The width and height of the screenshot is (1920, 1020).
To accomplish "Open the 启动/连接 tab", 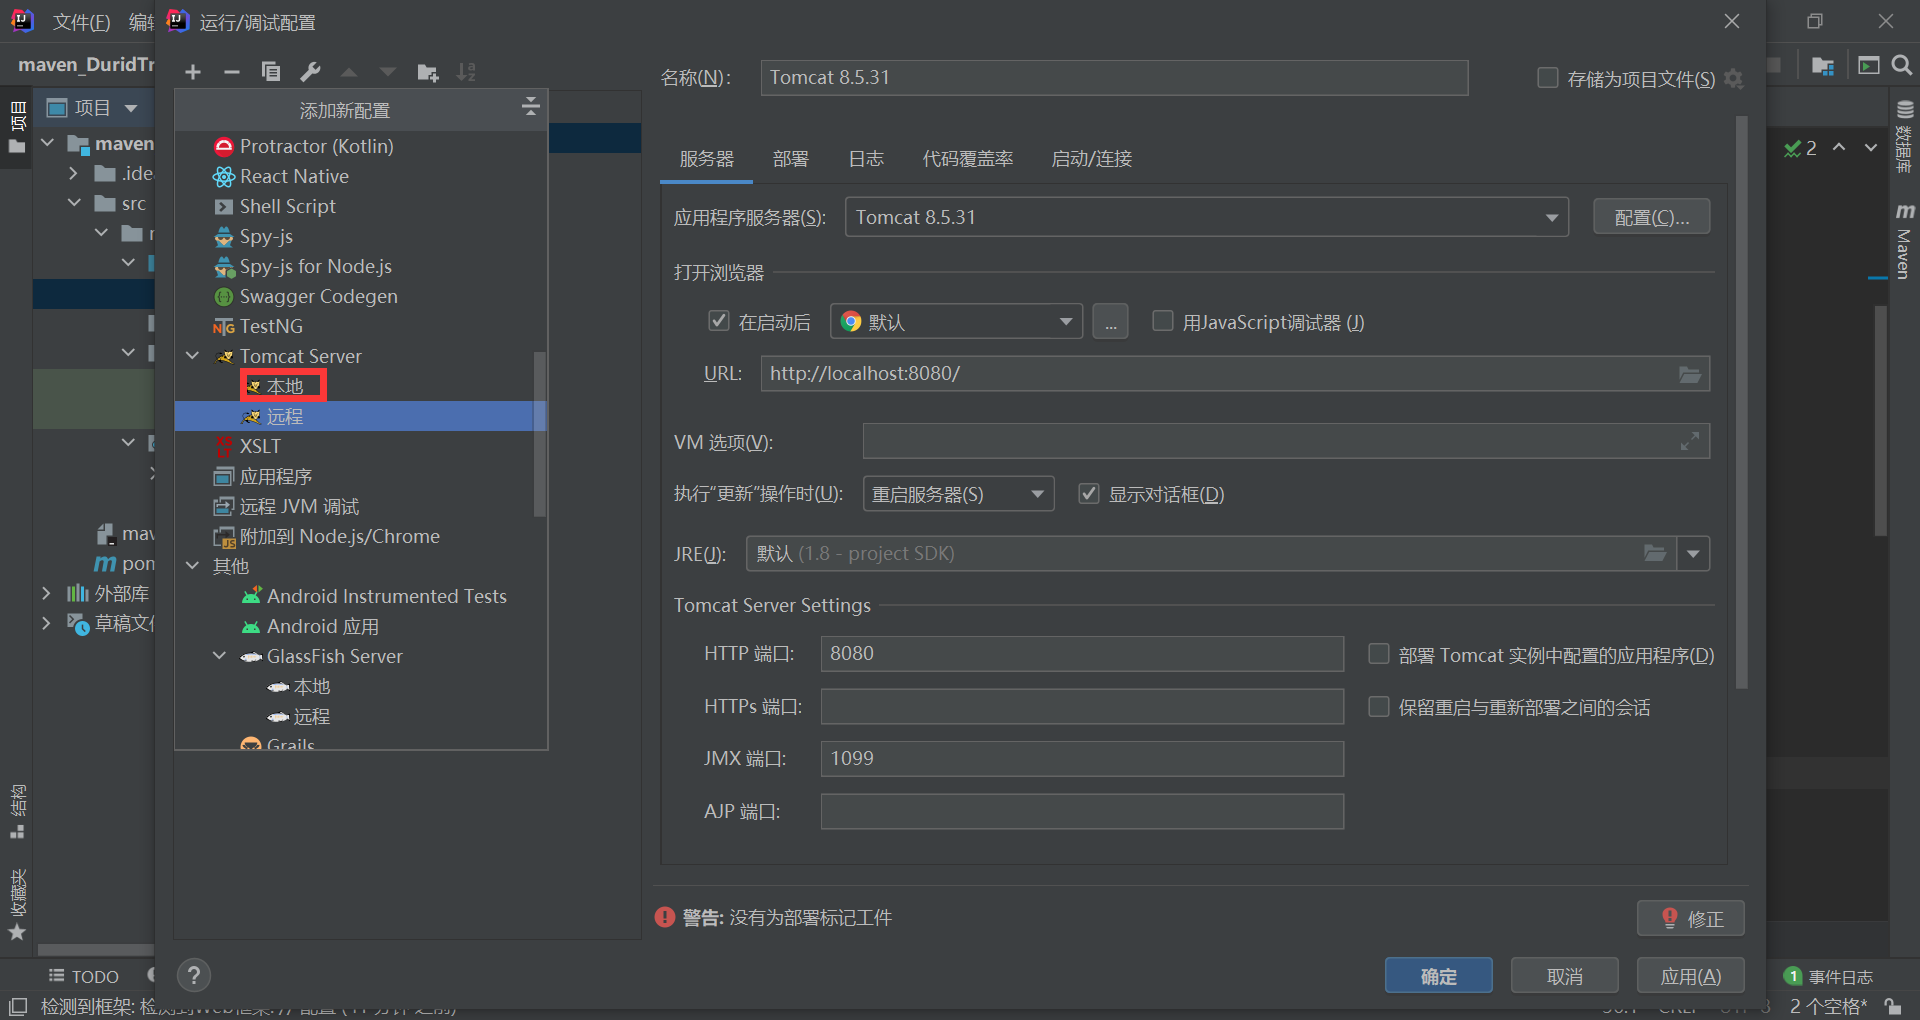I will pyautogui.click(x=1091, y=159).
